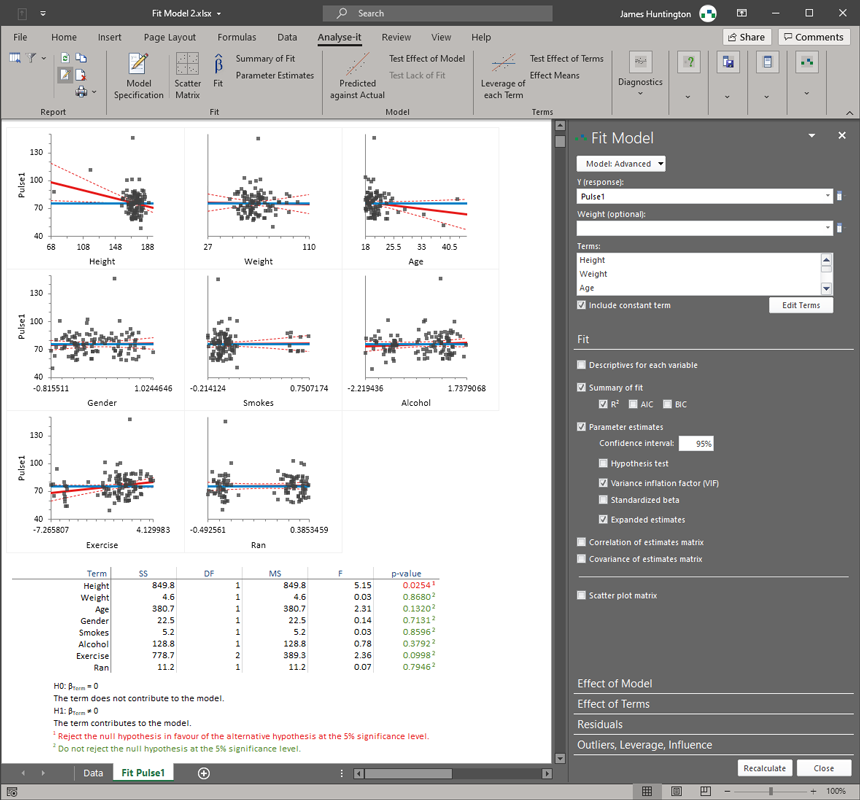Untick Variance inflation factor (VIF)

603,483
